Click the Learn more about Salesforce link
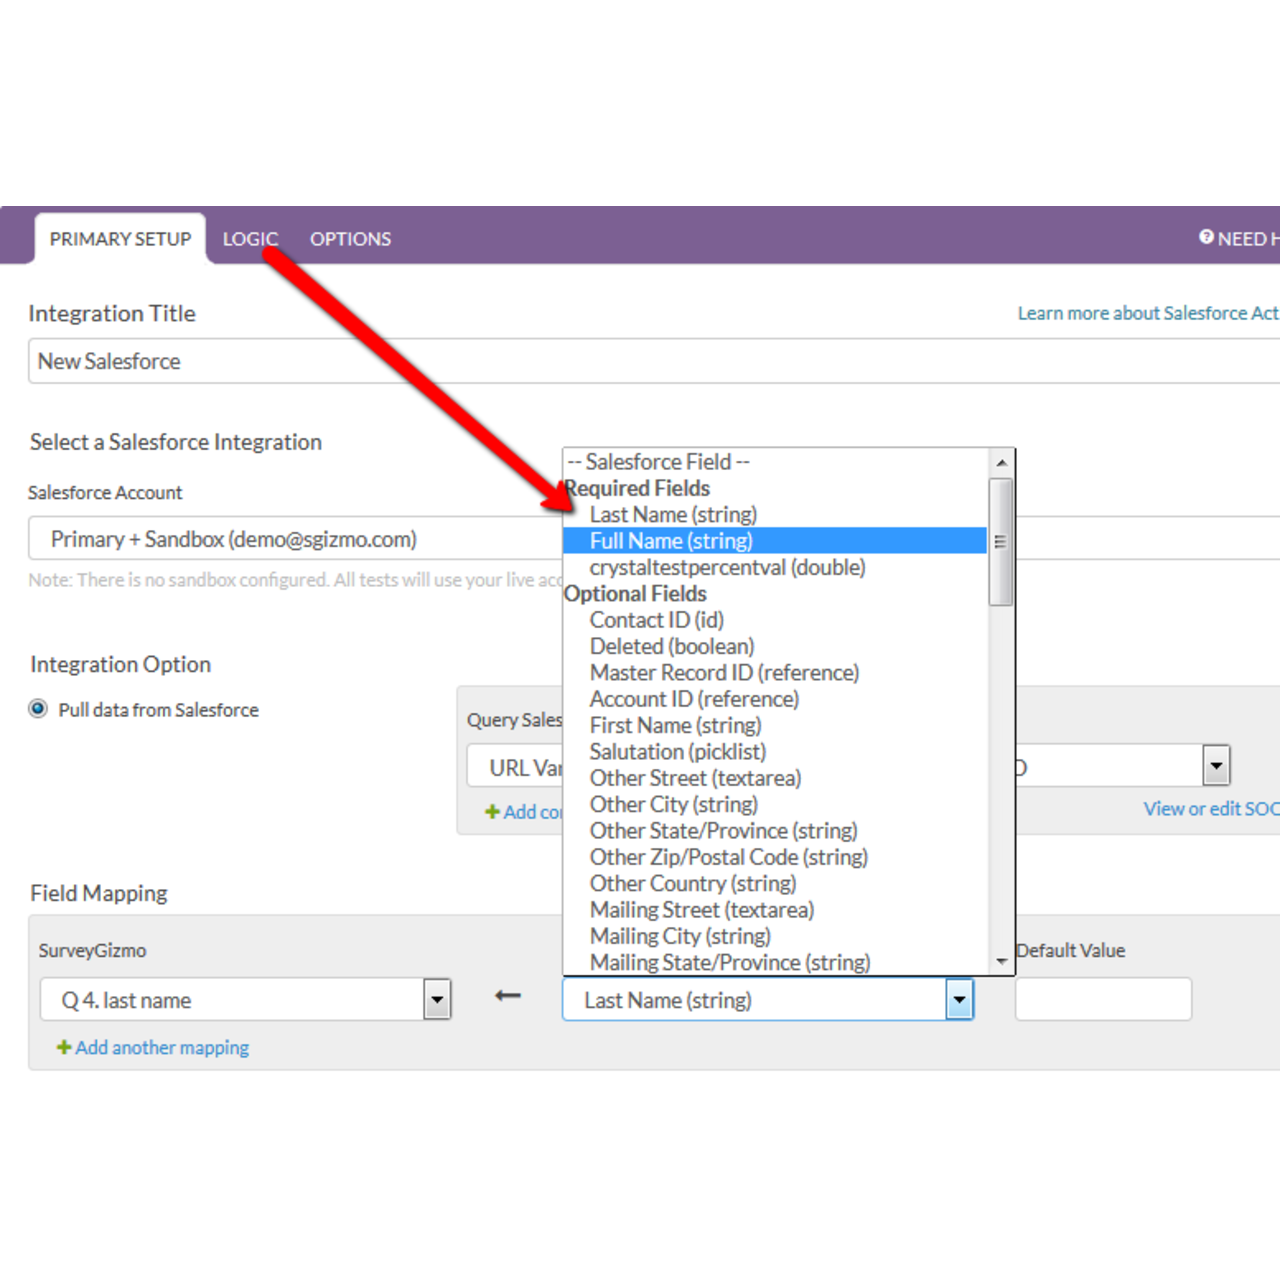Screen dimensions: 1280x1280 (1145, 312)
